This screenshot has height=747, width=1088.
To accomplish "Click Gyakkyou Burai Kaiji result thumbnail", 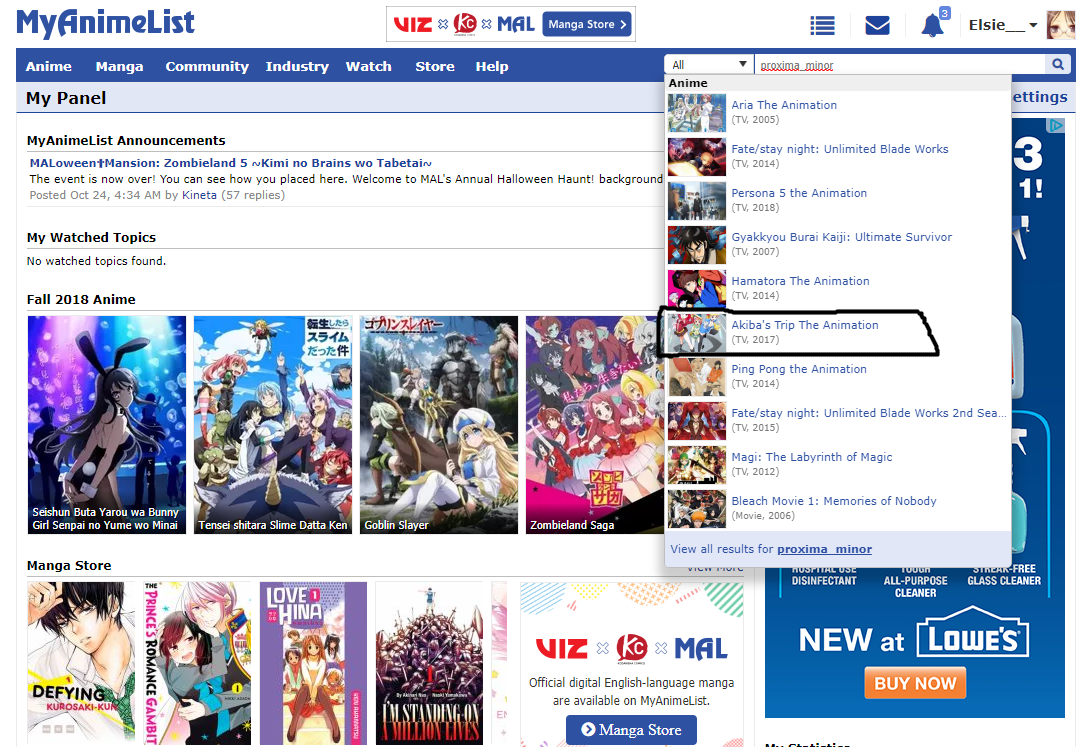I will pyautogui.click(x=697, y=244).
